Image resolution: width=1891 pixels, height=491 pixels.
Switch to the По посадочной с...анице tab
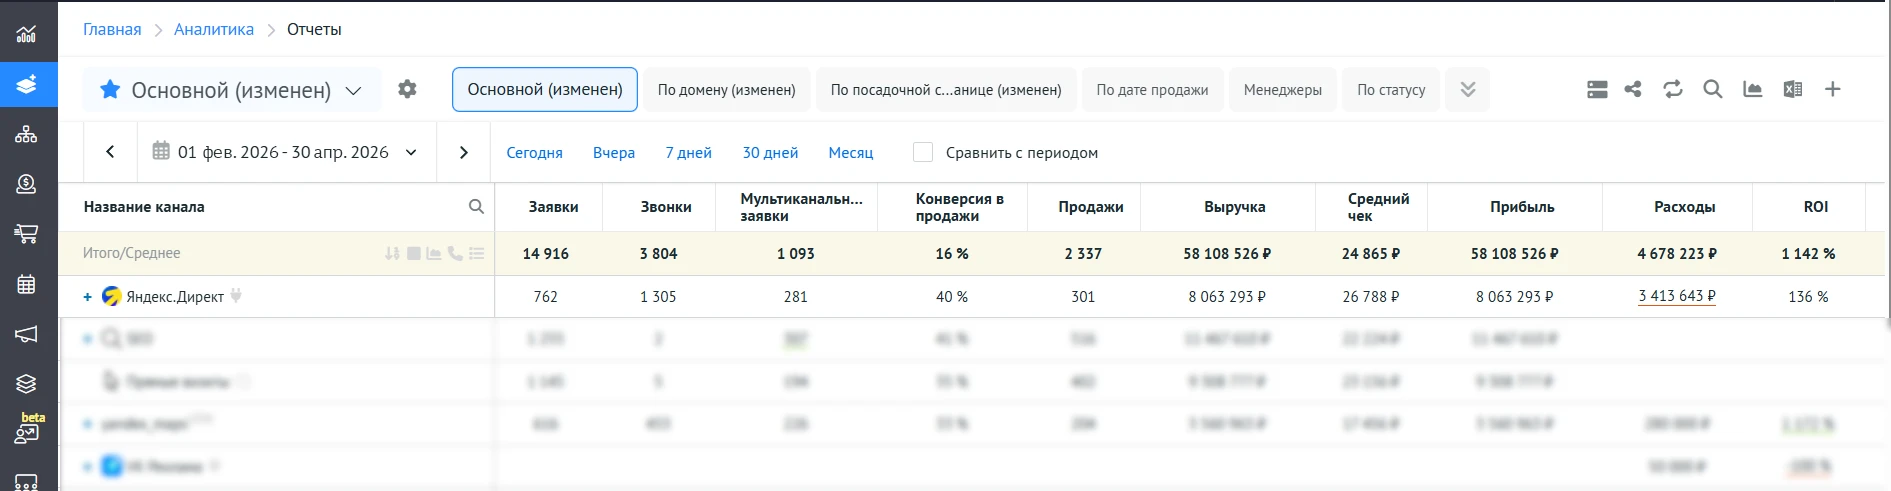tap(946, 89)
